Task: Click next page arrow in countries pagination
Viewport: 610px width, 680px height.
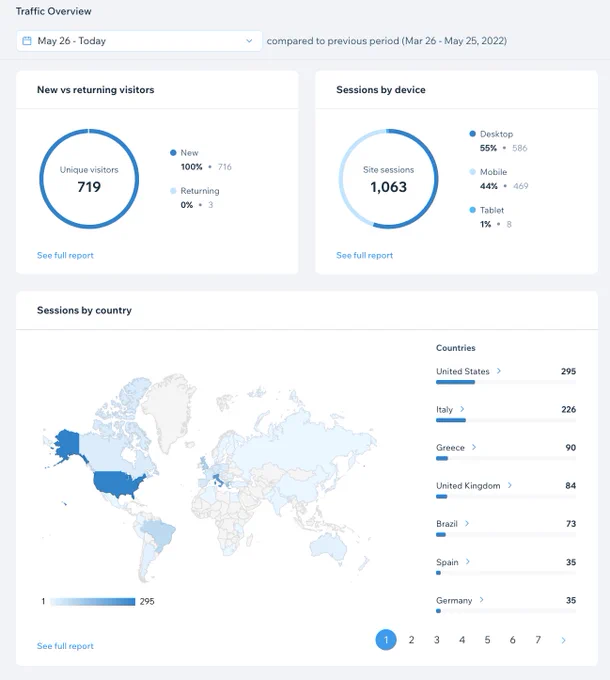Action: tap(563, 640)
